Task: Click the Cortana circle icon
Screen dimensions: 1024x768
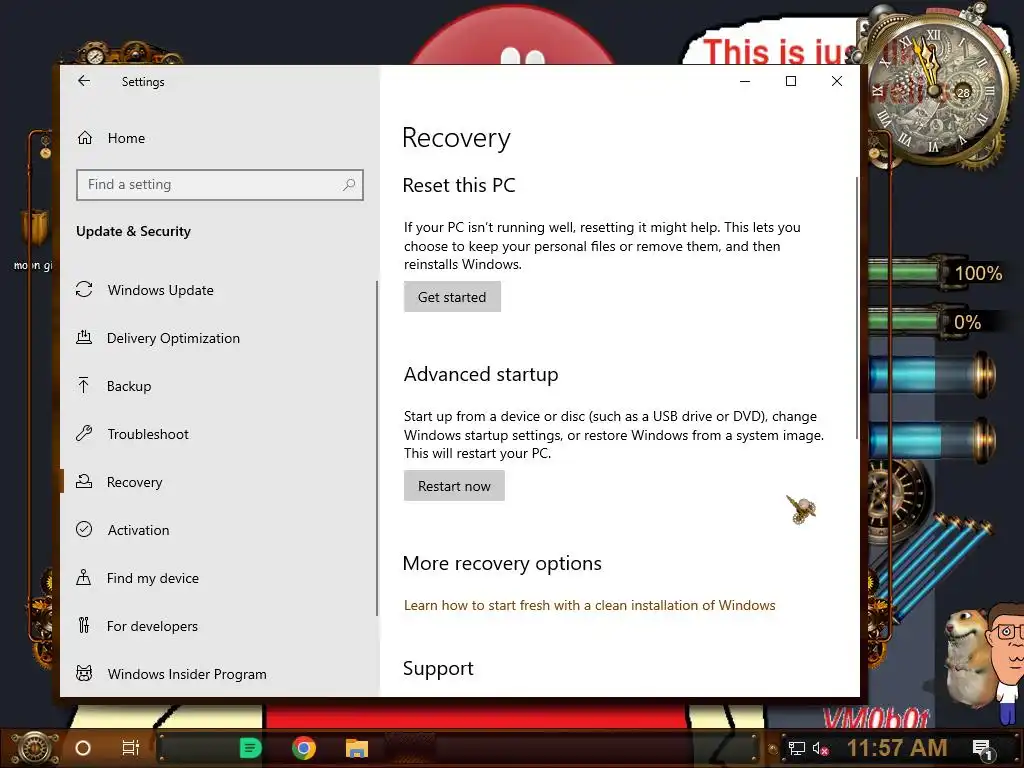Action: [x=83, y=748]
